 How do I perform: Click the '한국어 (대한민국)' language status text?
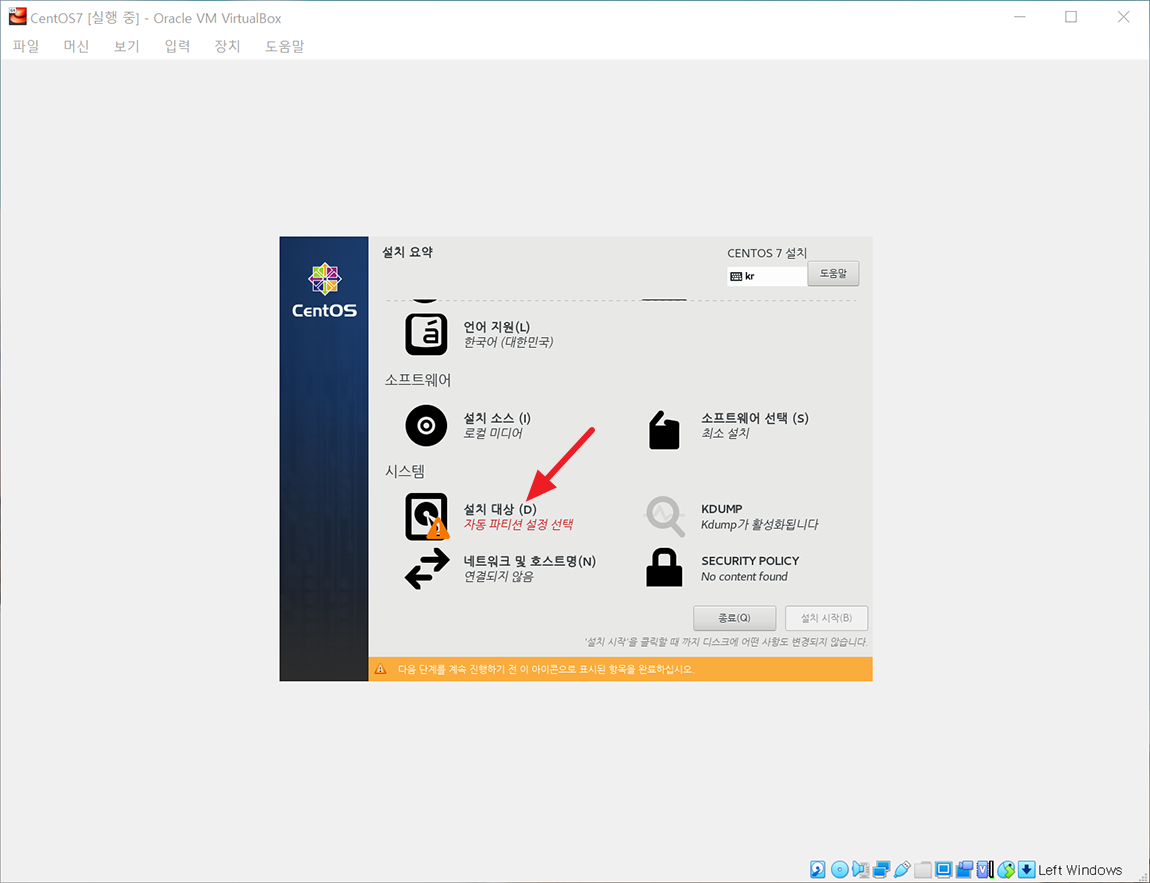tap(508, 342)
